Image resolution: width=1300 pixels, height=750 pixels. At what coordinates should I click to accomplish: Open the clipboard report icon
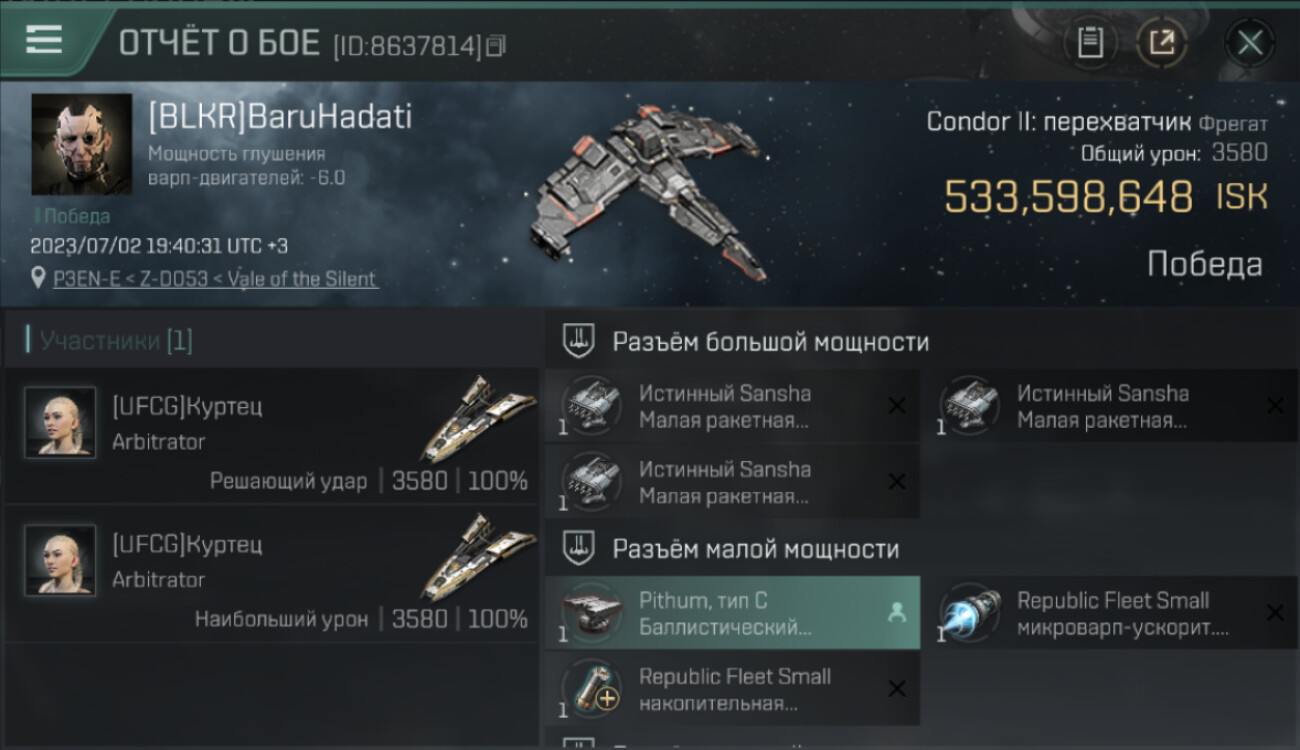pyautogui.click(x=1090, y=42)
